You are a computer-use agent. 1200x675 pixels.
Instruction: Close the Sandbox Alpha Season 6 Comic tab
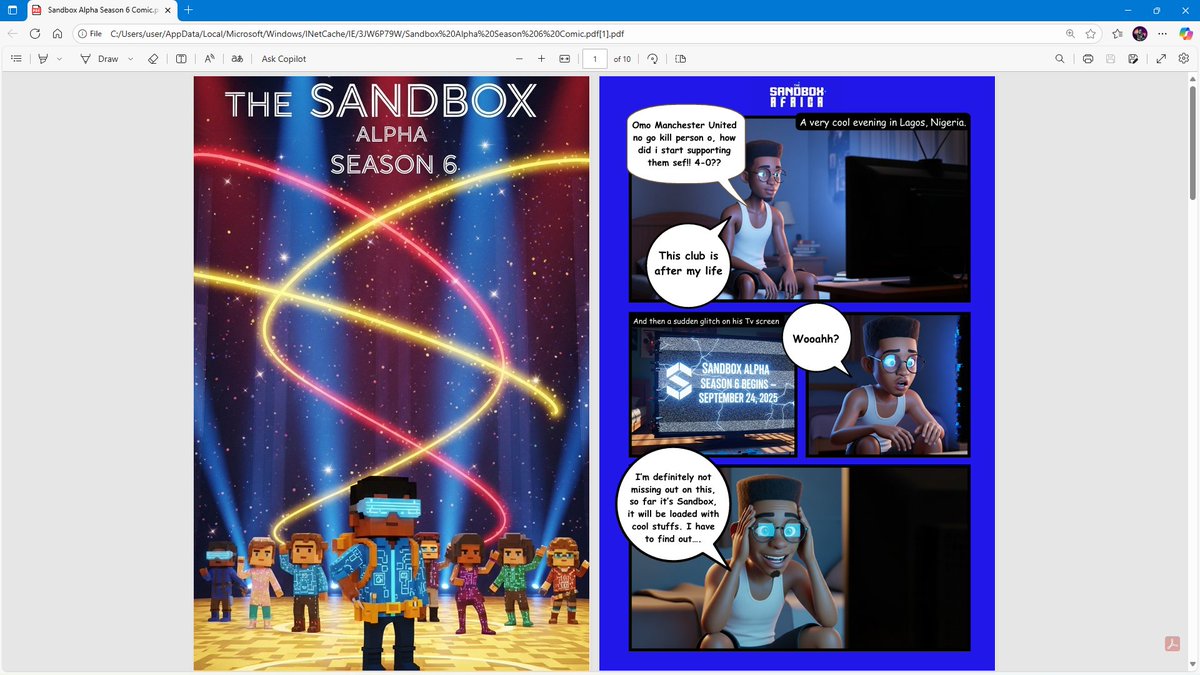[169, 10]
